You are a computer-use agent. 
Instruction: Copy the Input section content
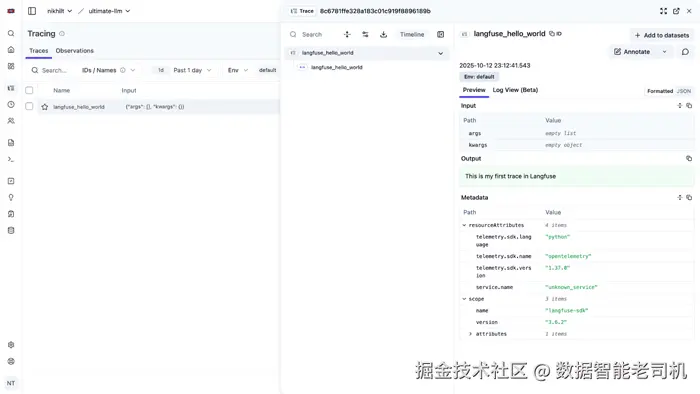[x=689, y=106]
